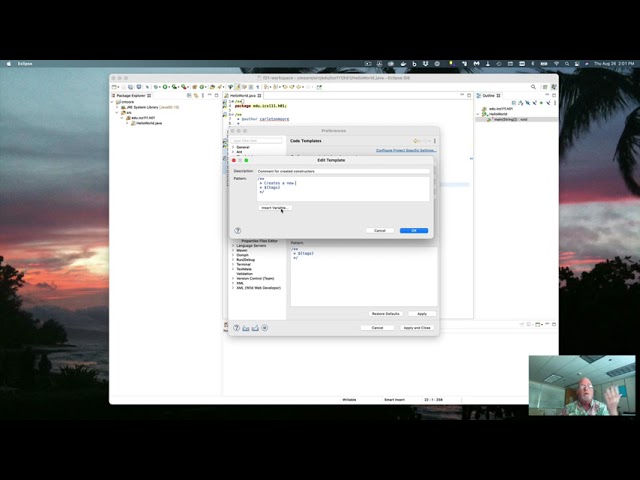
Task: Select Properties Files Editor in preferences
Action: click(259, 241)
